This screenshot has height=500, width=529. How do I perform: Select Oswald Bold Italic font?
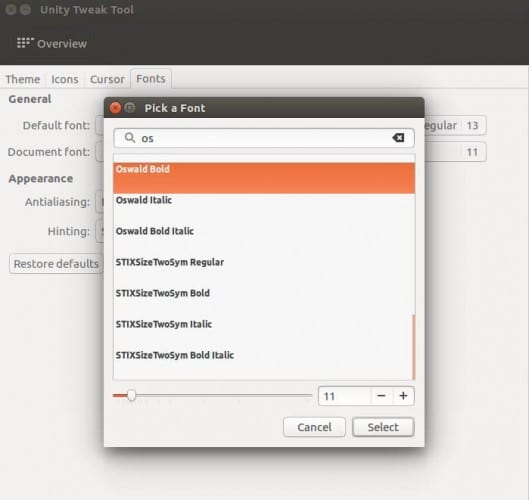(x=264, y=240)
